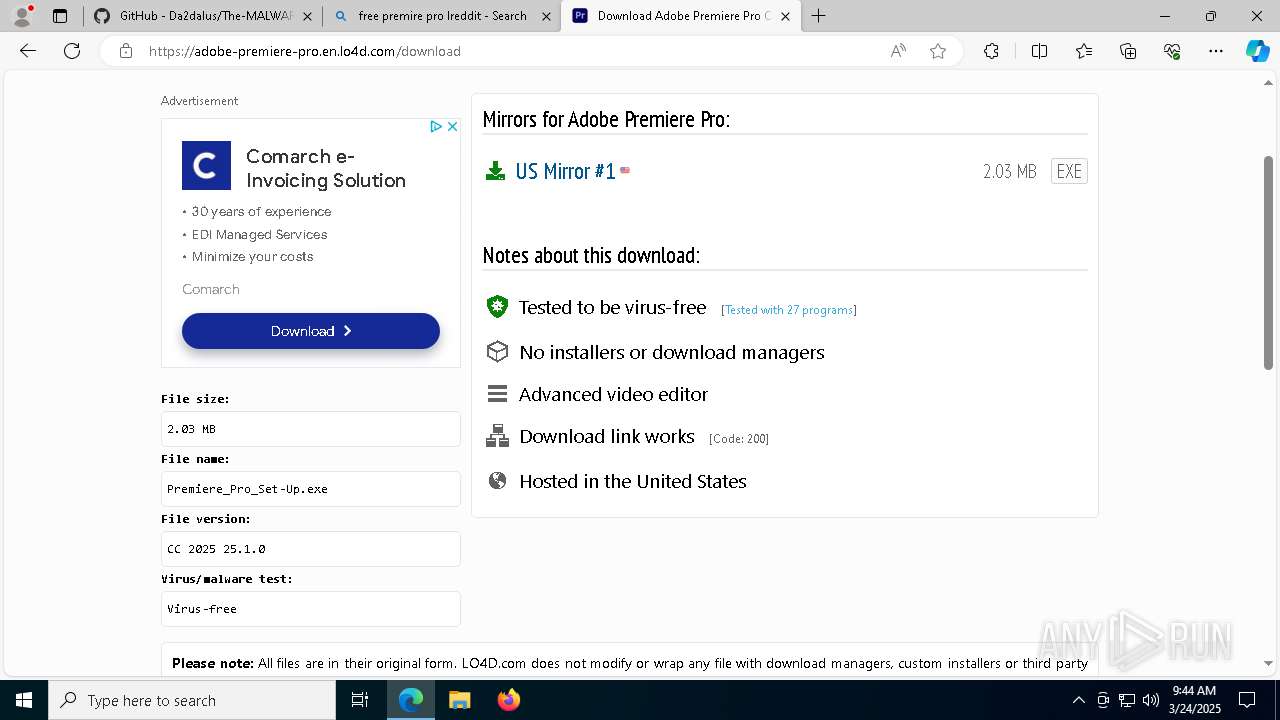Select the Download Adobe Premiere Pro tab
The width and height of the screenshot is (1280, 720).
pos(681,16)
